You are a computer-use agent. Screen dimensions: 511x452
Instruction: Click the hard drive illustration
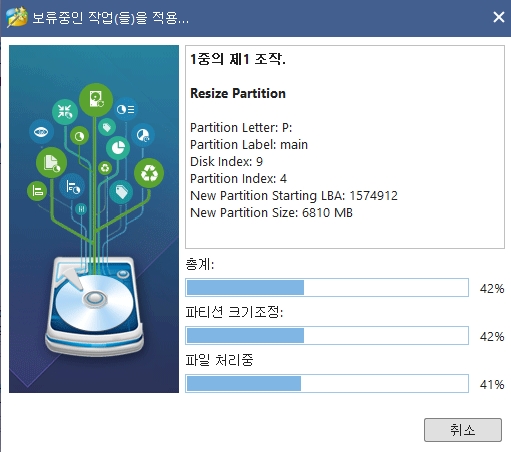coord(95,305)
